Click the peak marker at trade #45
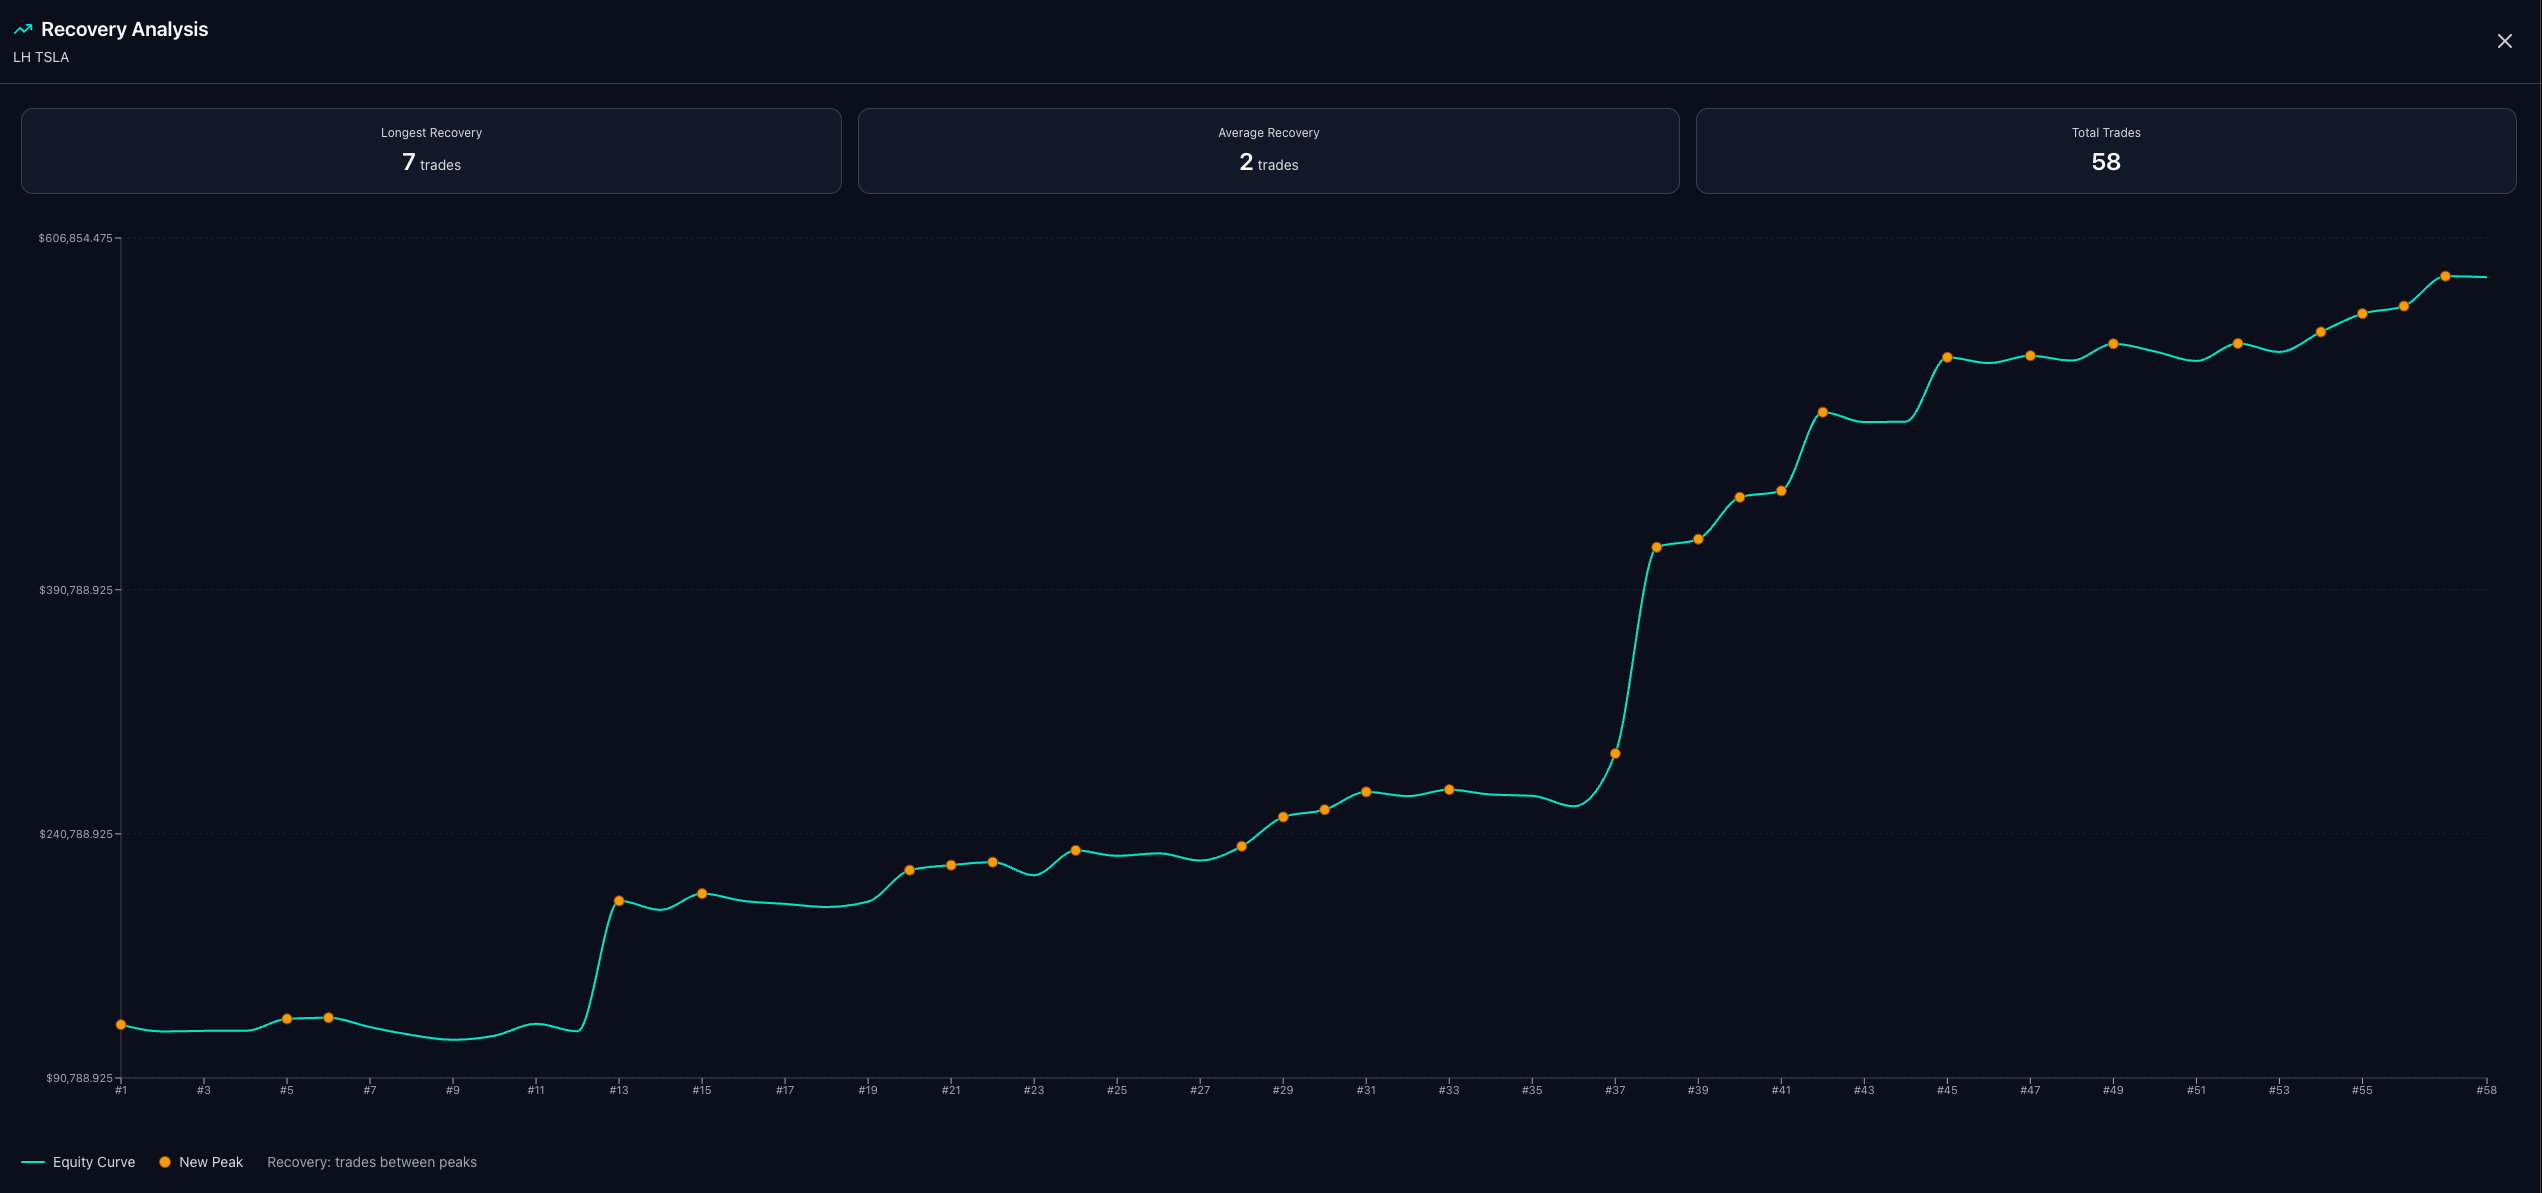The height and width of the screenshot is (1193, 2542). [1947, 357]
